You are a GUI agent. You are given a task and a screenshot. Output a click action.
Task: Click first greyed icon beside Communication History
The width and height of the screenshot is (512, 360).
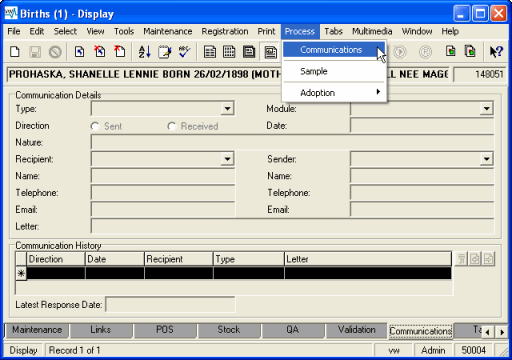[x=462, y=259]
